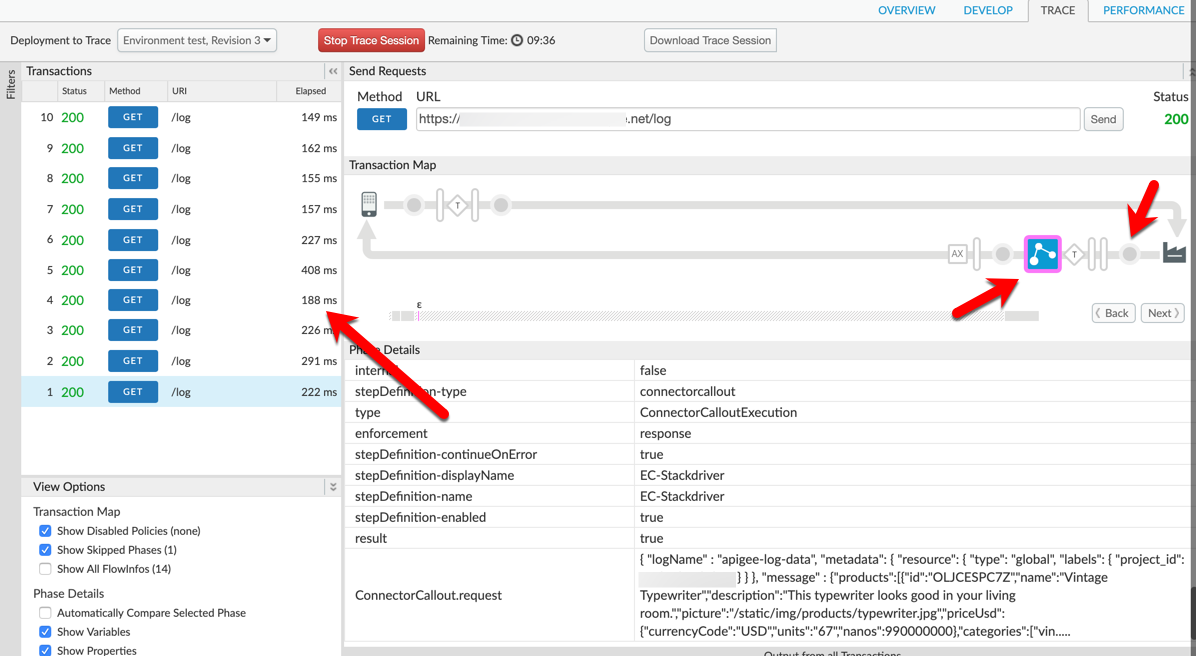Go to Next step in transaction map
The image size is (1196, 656).
[x=1162, y=313]
